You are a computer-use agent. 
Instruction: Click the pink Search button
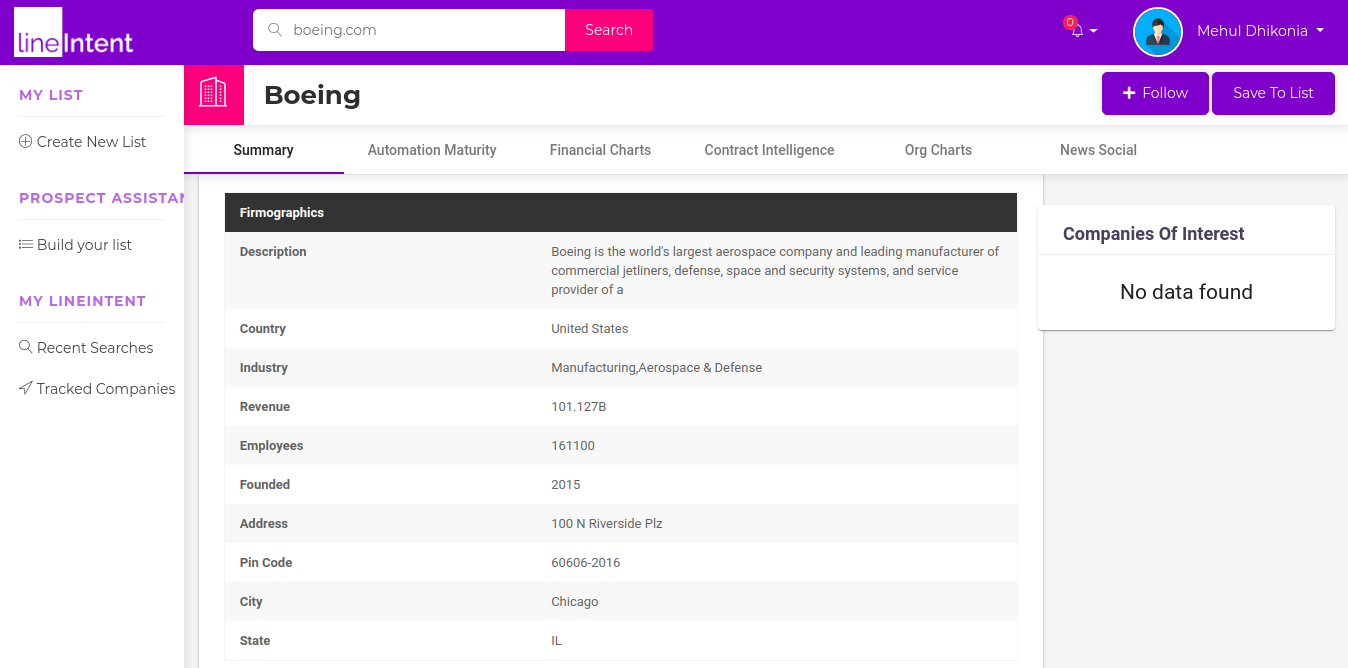609,30
